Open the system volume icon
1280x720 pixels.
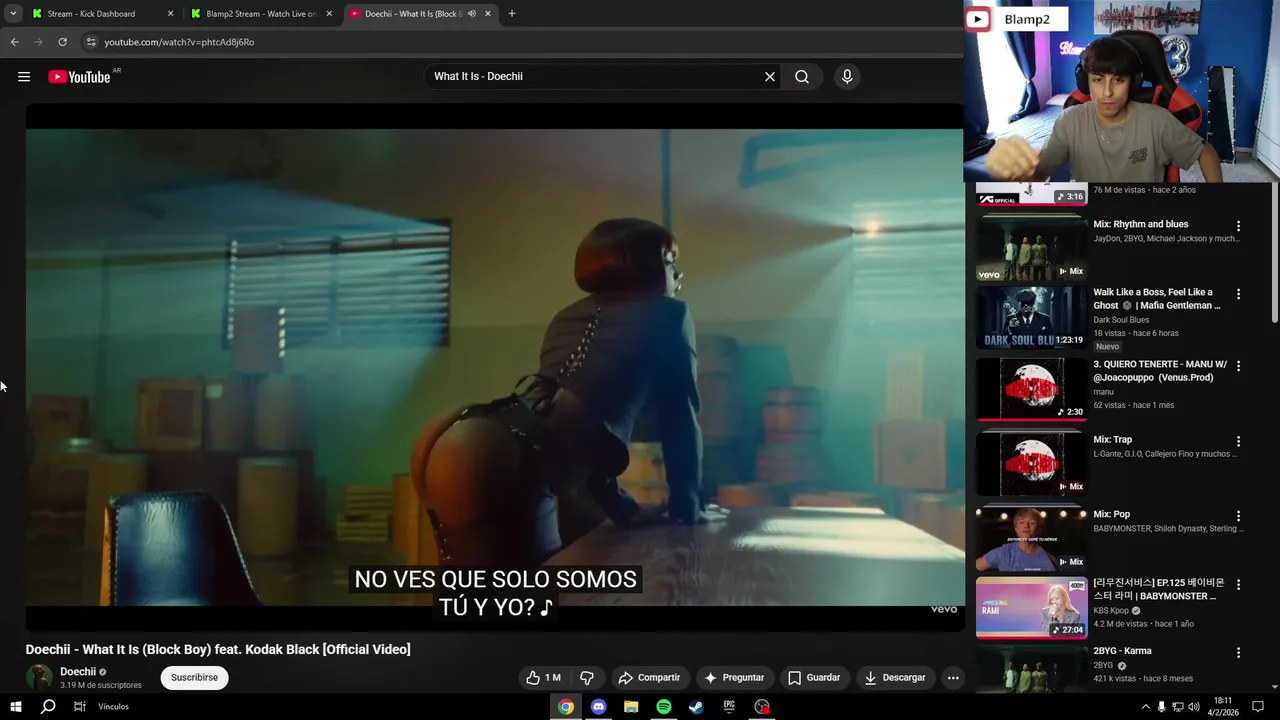click(1193, 707)
